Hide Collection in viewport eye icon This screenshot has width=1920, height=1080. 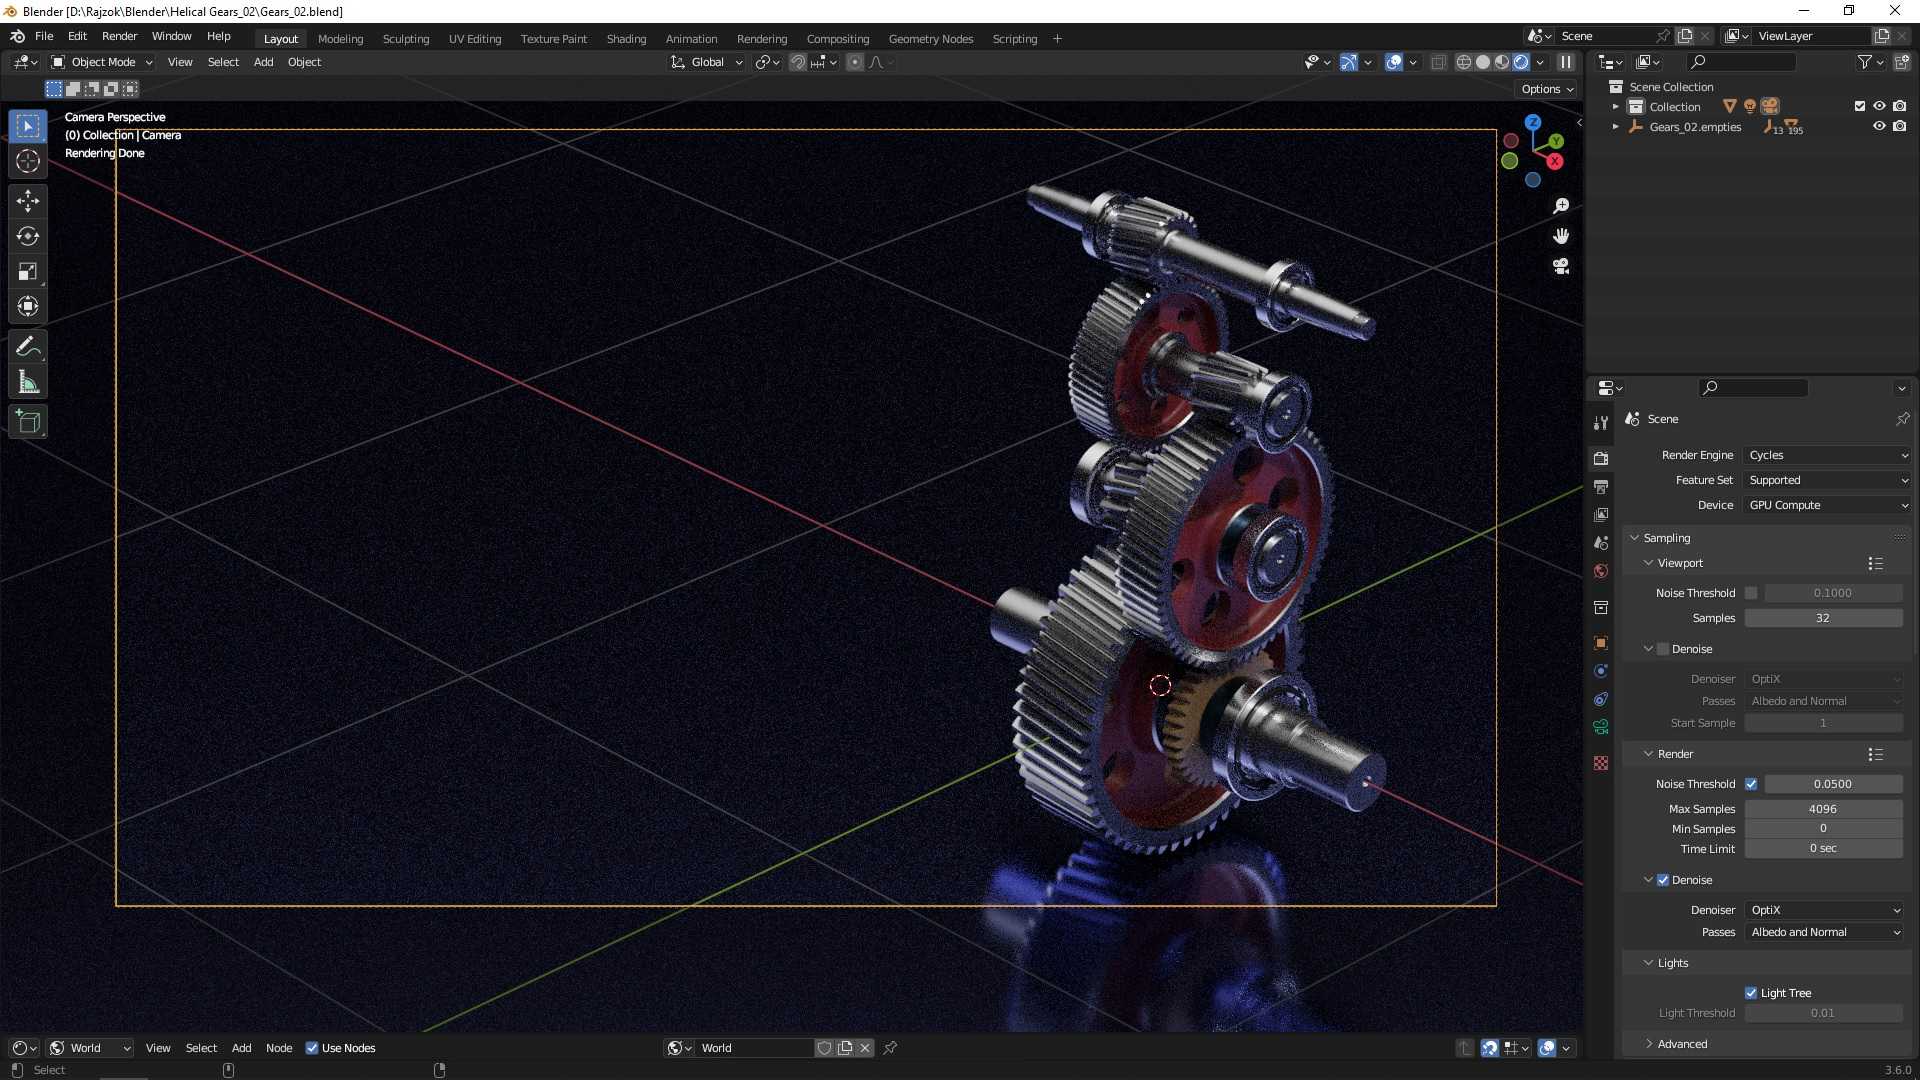1879,106
